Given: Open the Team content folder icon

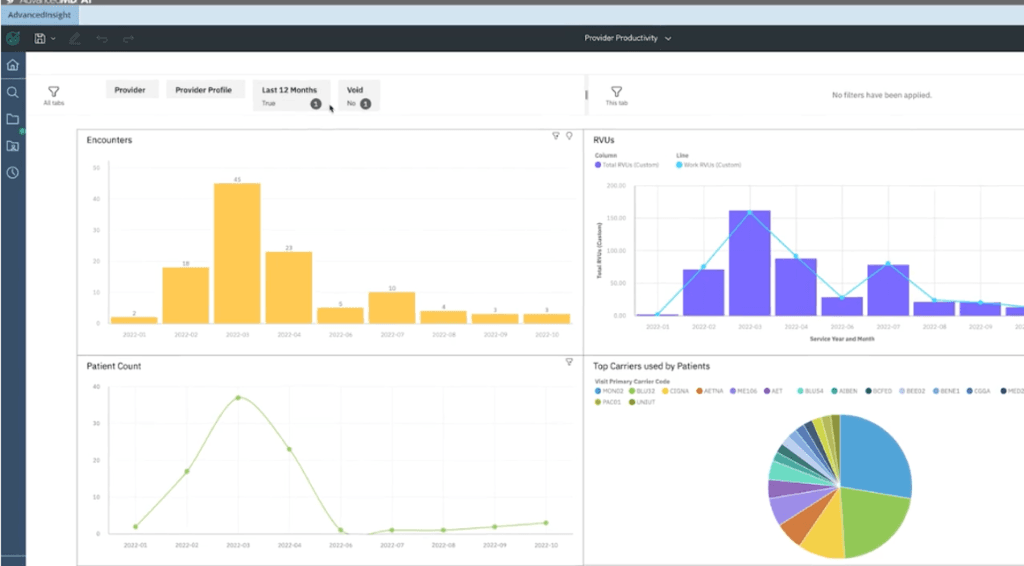Looking at the screenshot, I should tap(12, 146).
